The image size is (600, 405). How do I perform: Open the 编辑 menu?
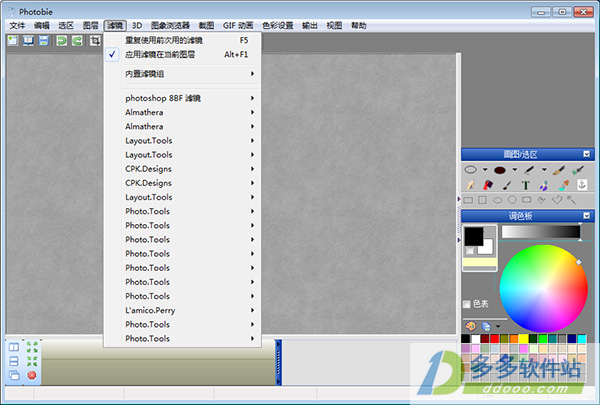(42, 25)
